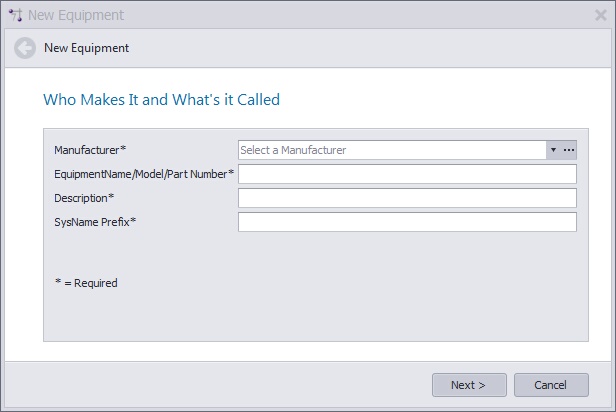Click the back arrow icon
The height and width of the screenshot is (412, 616).
tap(25, 48)
